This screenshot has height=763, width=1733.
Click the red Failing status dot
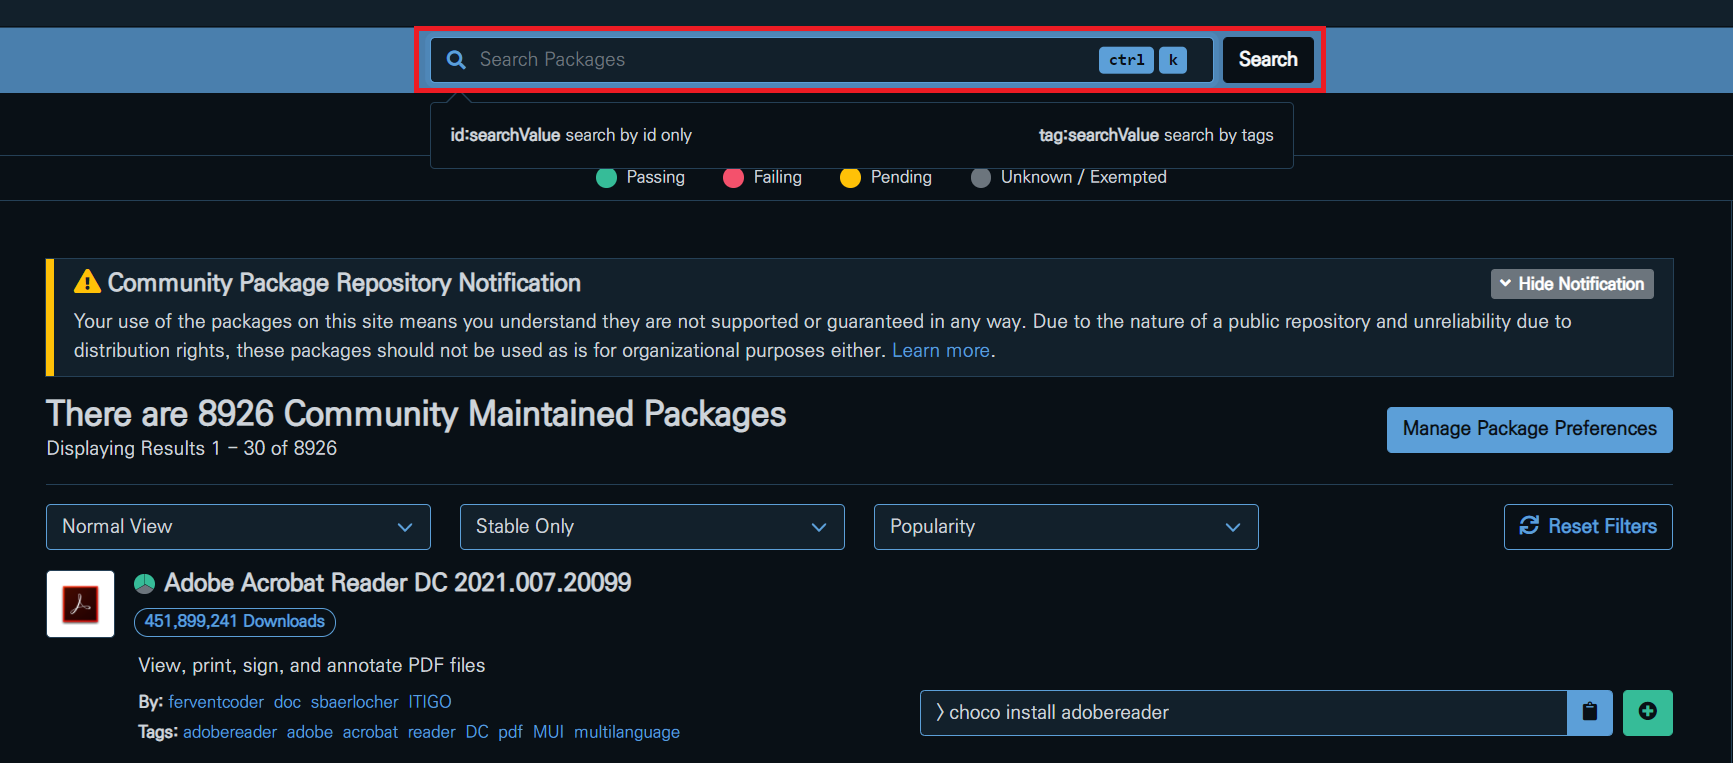[x=733, y=178]
